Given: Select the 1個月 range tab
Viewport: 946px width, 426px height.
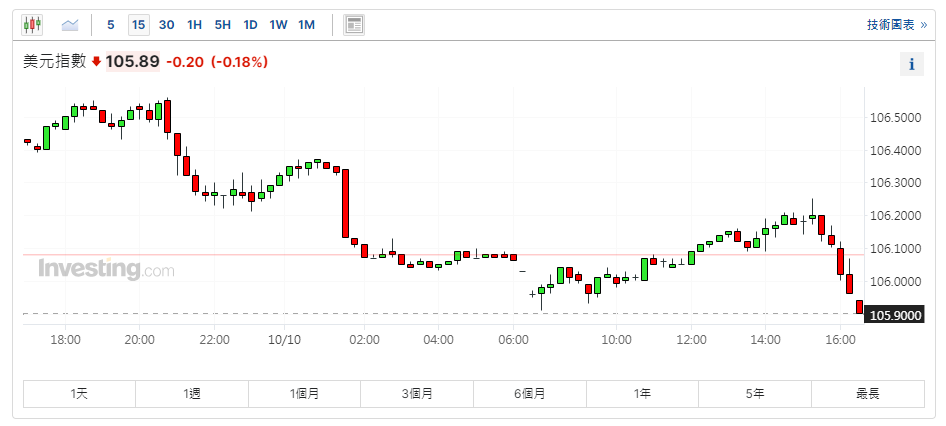Looking at the screenshot, I should [x=304, y=394].
